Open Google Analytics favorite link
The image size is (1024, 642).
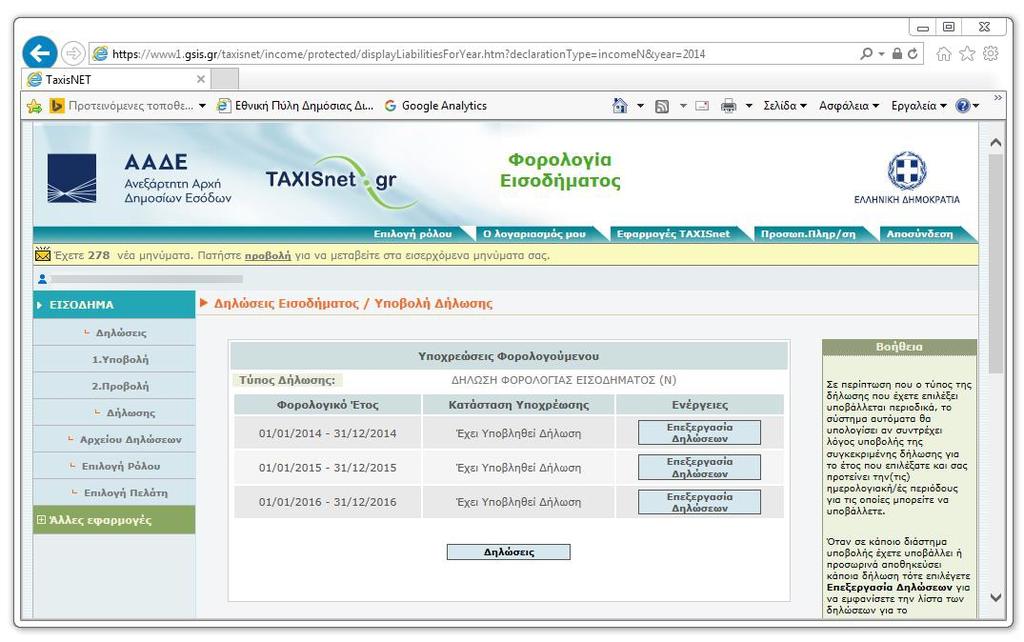[436, 106]
